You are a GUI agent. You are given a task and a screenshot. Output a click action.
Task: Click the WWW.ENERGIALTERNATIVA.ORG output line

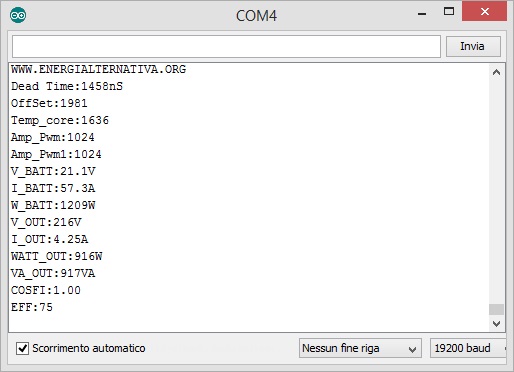point(99,69)
